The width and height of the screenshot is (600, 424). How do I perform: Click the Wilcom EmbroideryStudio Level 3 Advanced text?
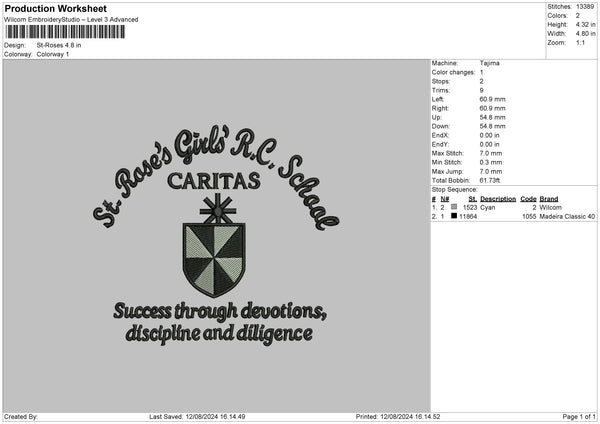pos(71,20)
